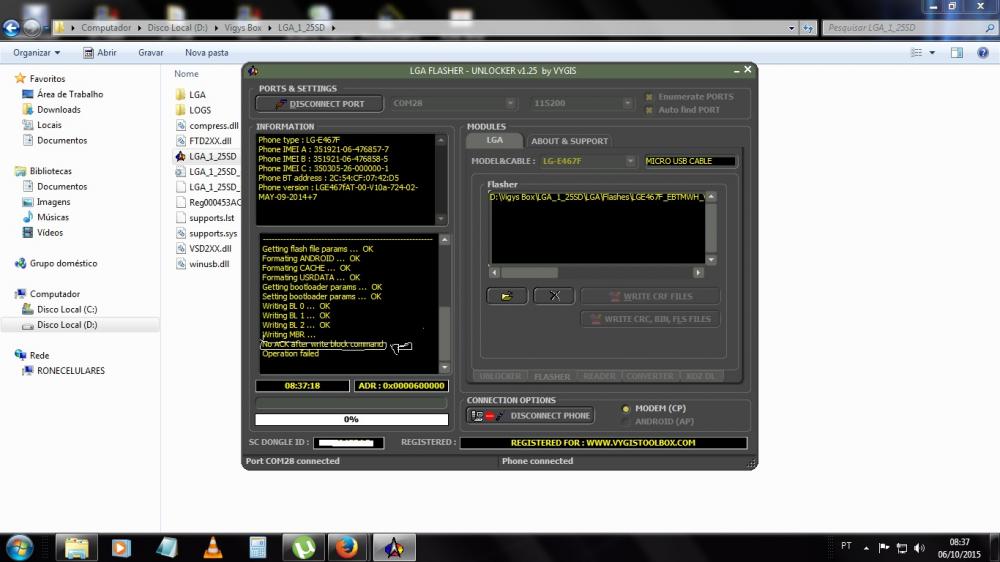Clear flasher file with X button

pyautogui.click(x=554, y=296)
